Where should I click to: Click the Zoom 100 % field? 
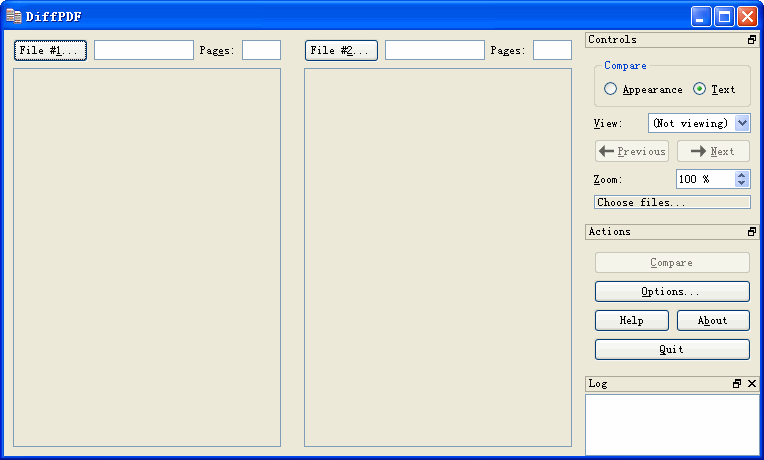(x=706, y=179)
